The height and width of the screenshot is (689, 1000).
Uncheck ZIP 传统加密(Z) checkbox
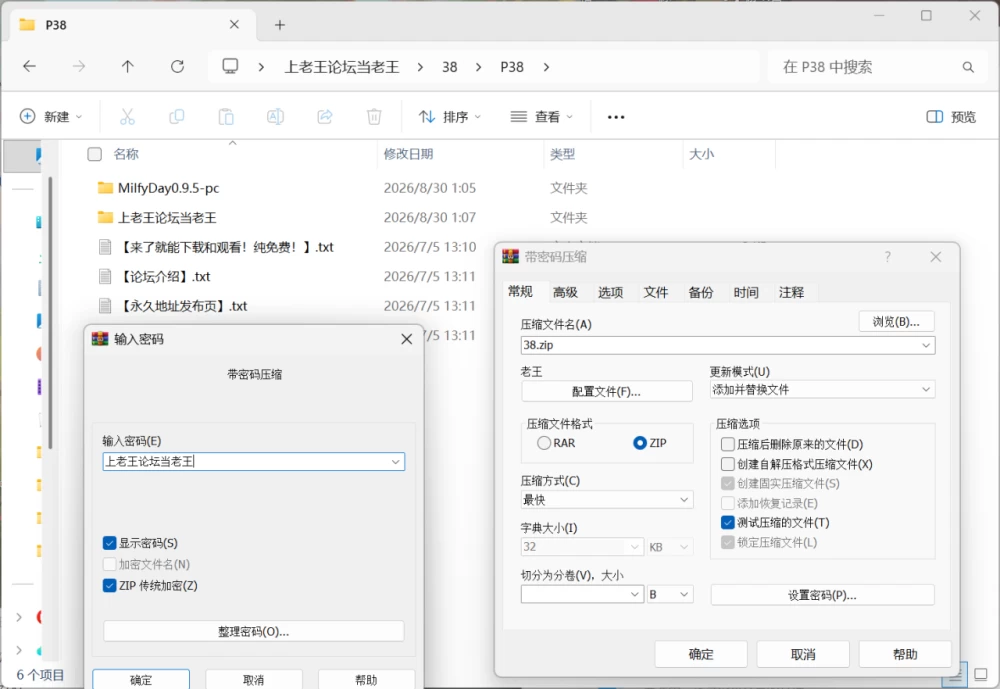pos(110,585)
